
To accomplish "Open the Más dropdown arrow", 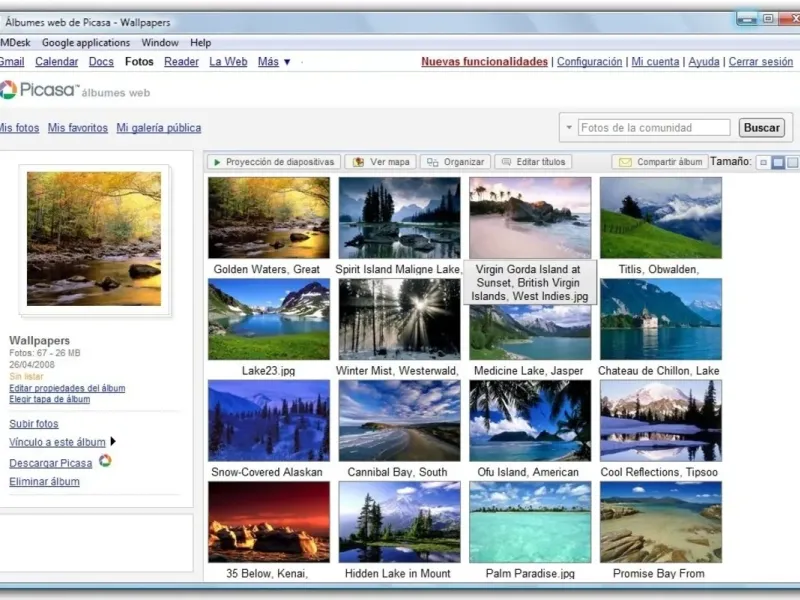I will pyautogui.click(x=287, y=62).
